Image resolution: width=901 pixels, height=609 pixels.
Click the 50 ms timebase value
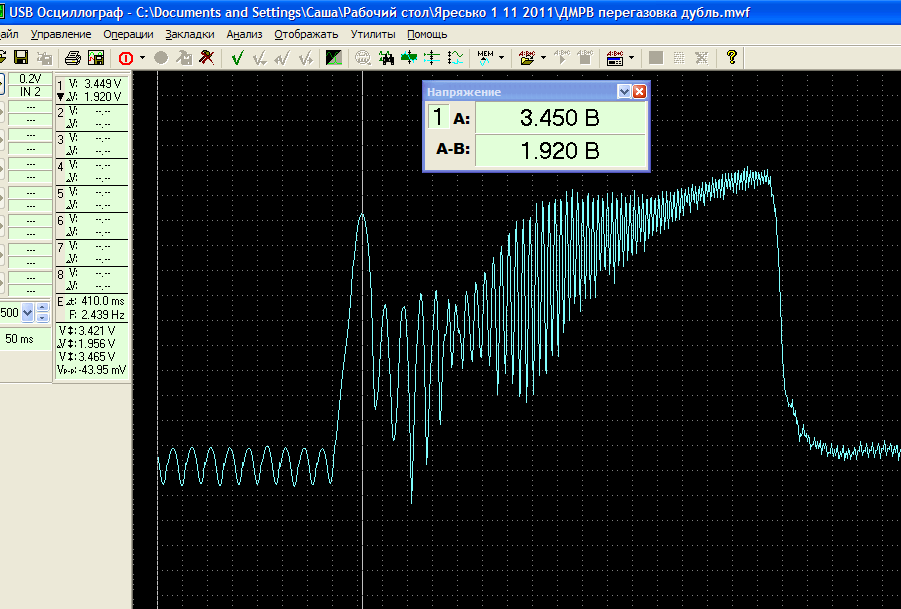click(20, 339)
